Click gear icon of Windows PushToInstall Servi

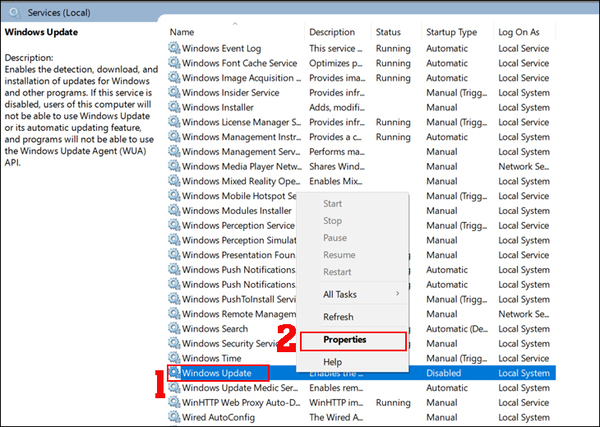(174, 298)
